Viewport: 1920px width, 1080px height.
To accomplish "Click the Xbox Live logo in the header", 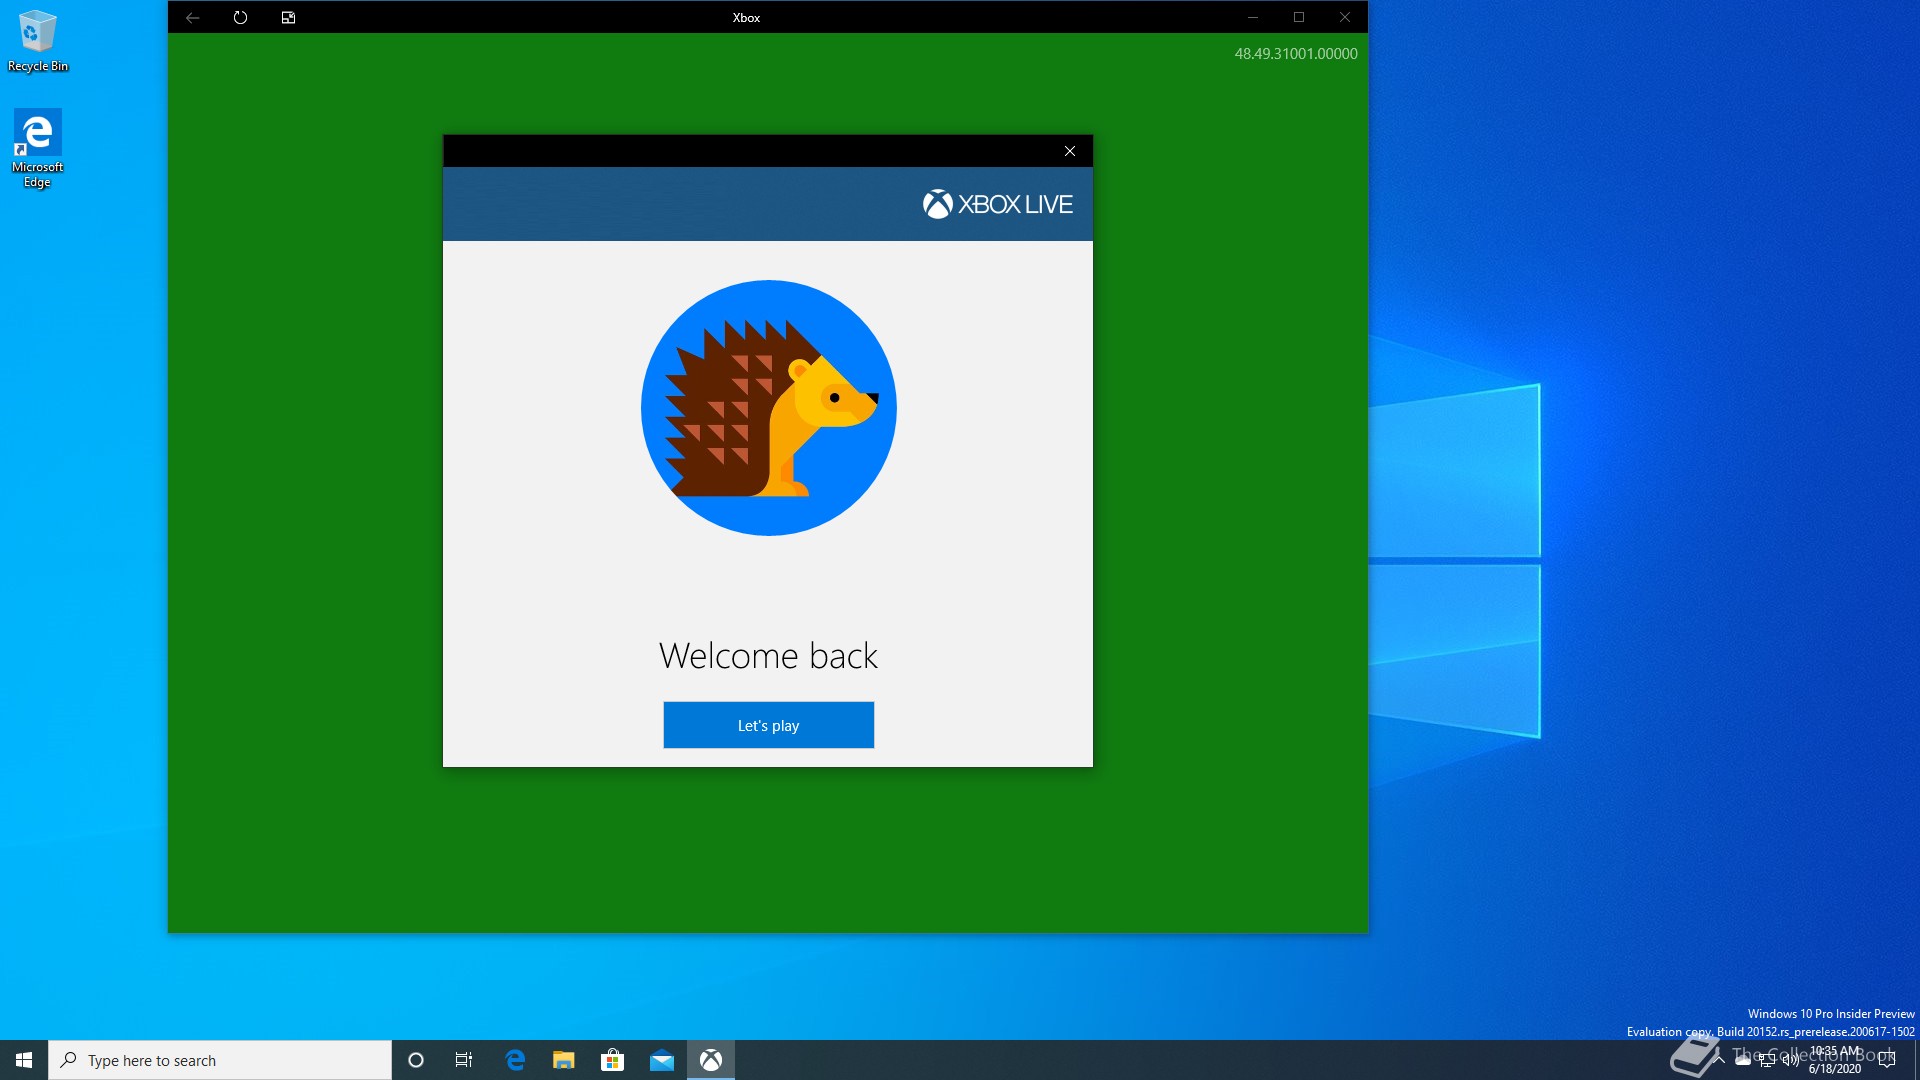I will pyautogui.click(x=997, y=204).
